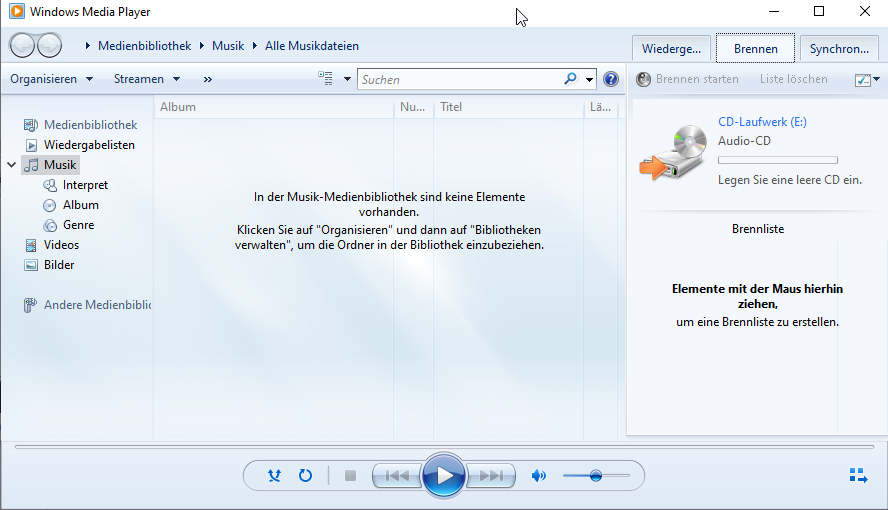Skip to the previous track
This screenshot has height=510, width=888.
[x=398, y=475]
